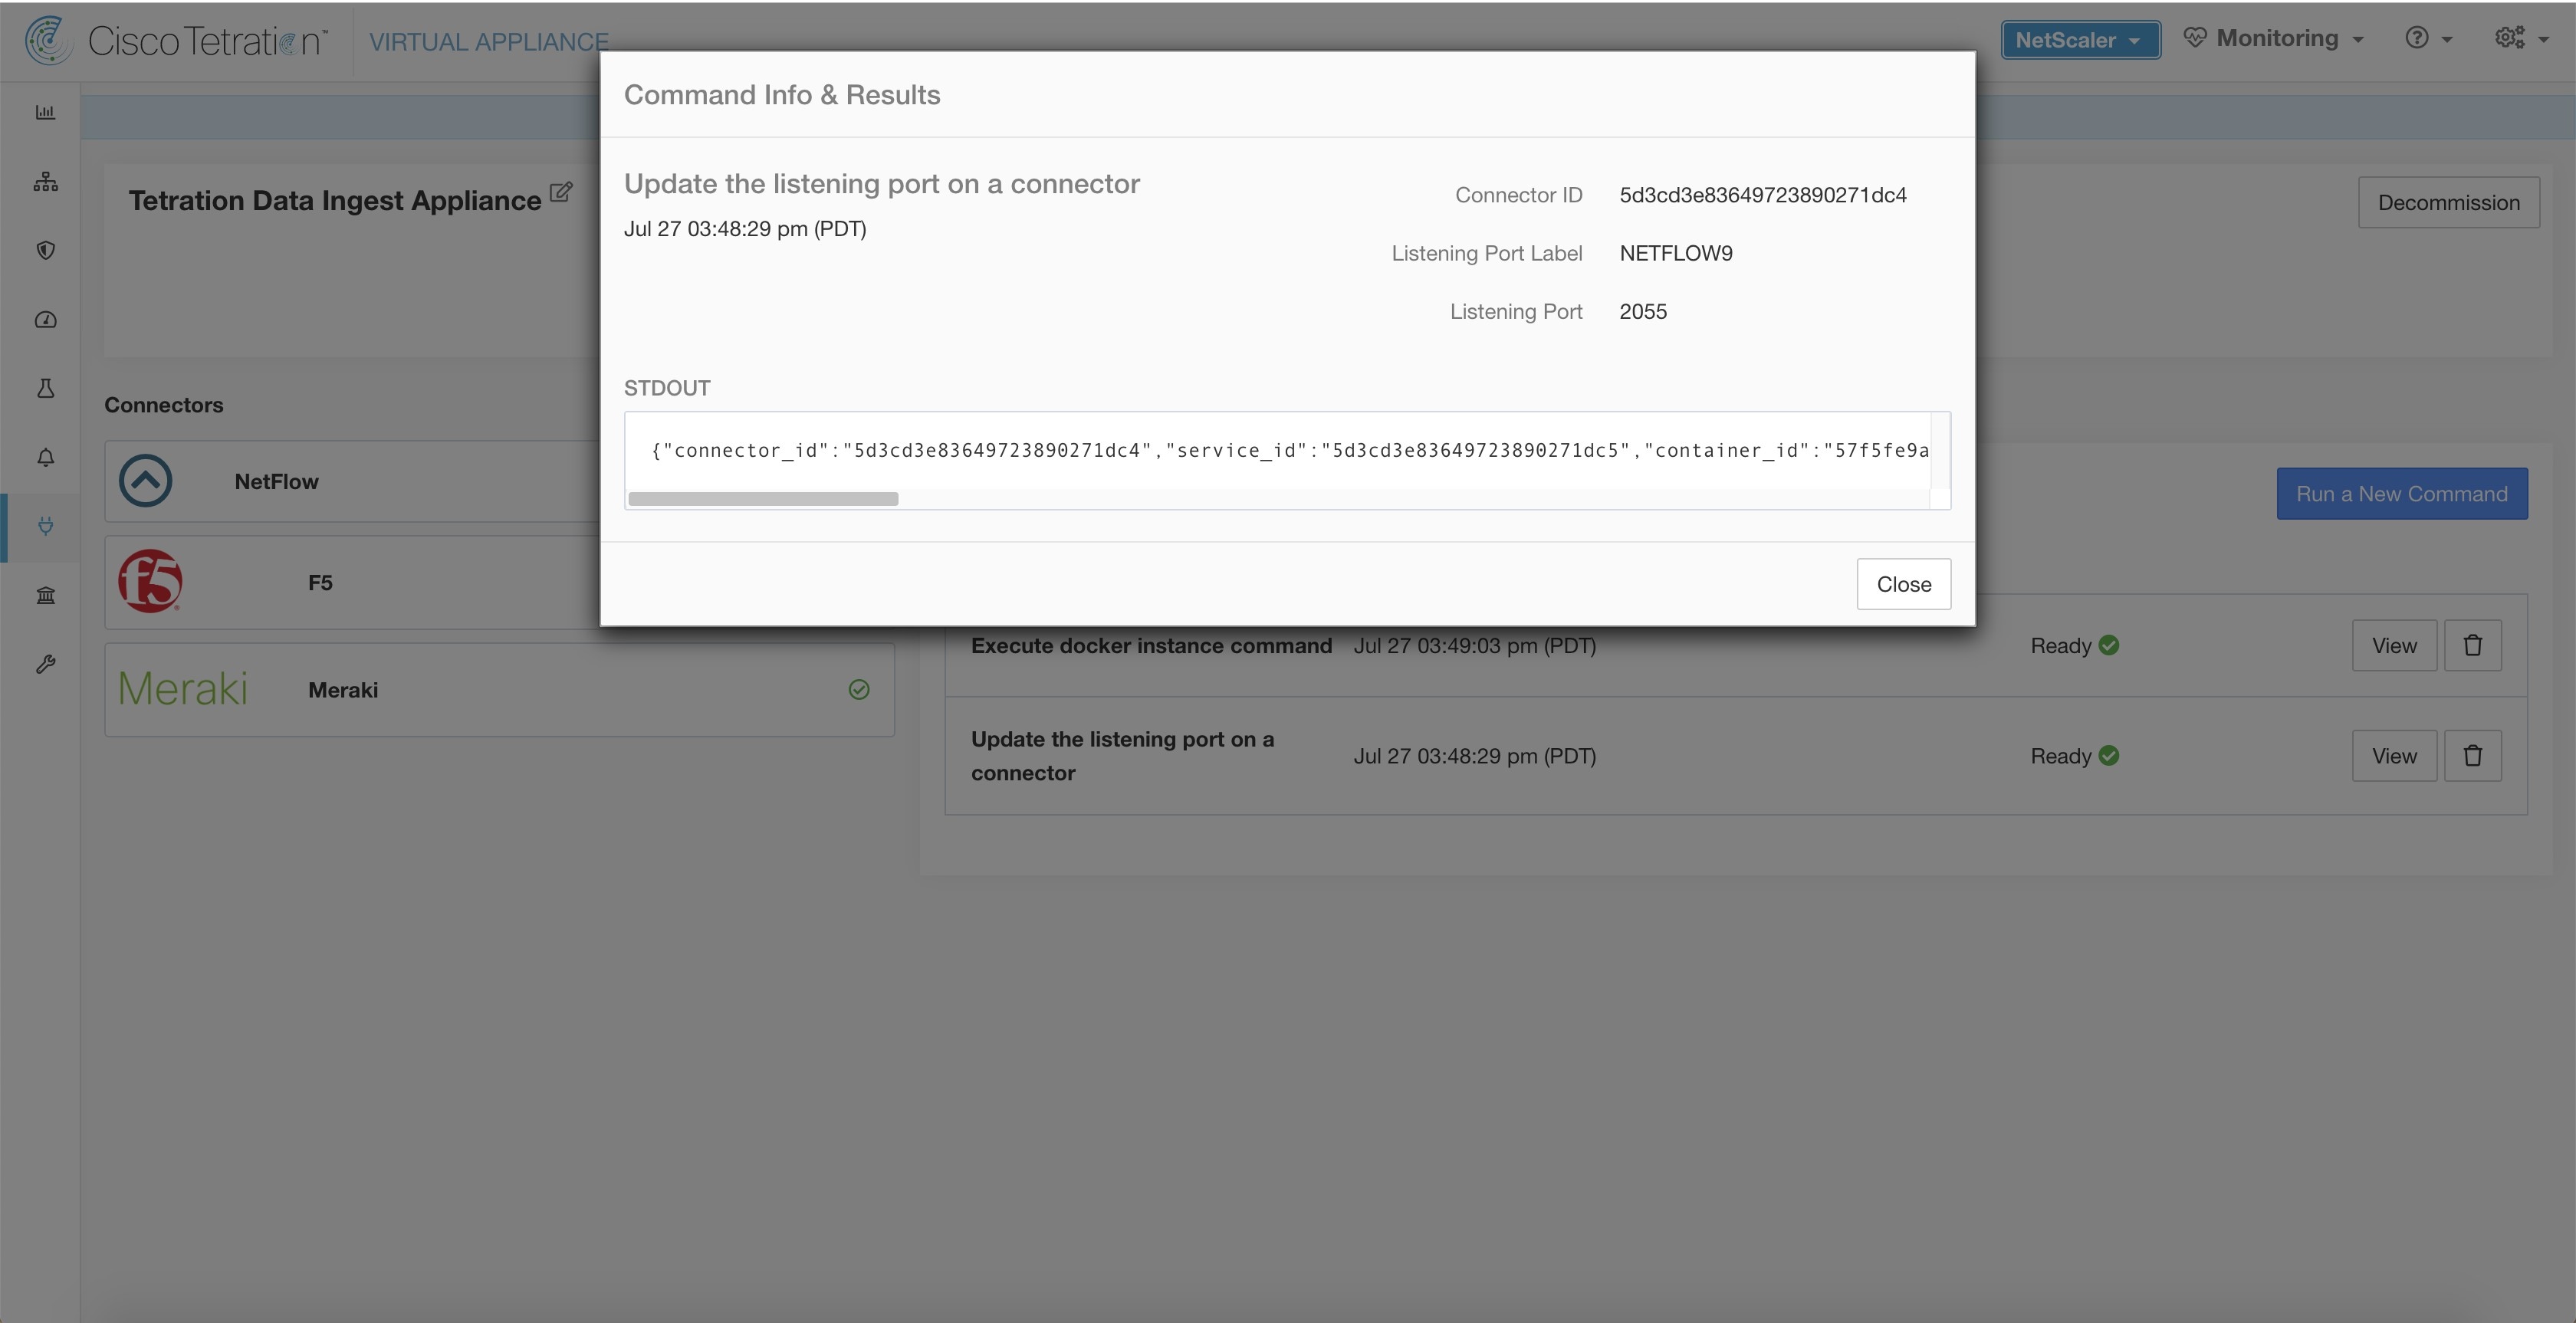Image resolution: width=2576 pixels, height=1323 pixels.
Task: Click Run a New Command button
Action: coord(2402,493)
